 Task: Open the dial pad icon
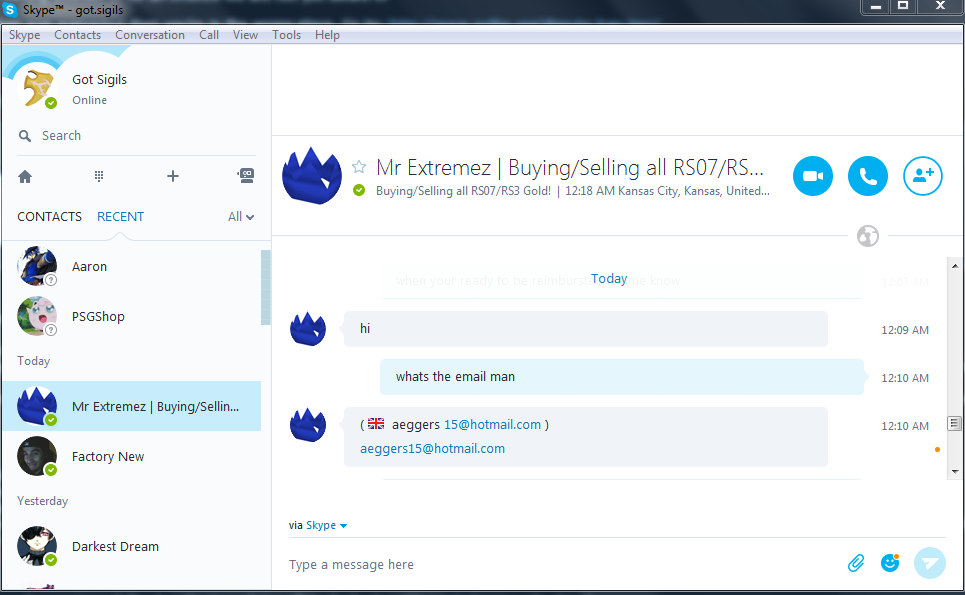tap(98, 177)
